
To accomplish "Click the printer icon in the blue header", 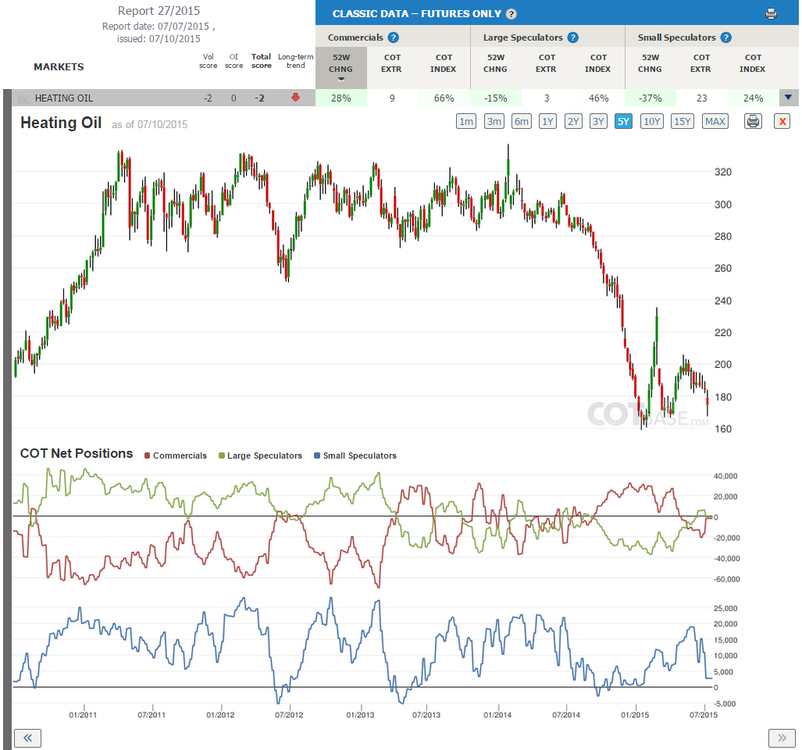I will [x=771, y=14].
